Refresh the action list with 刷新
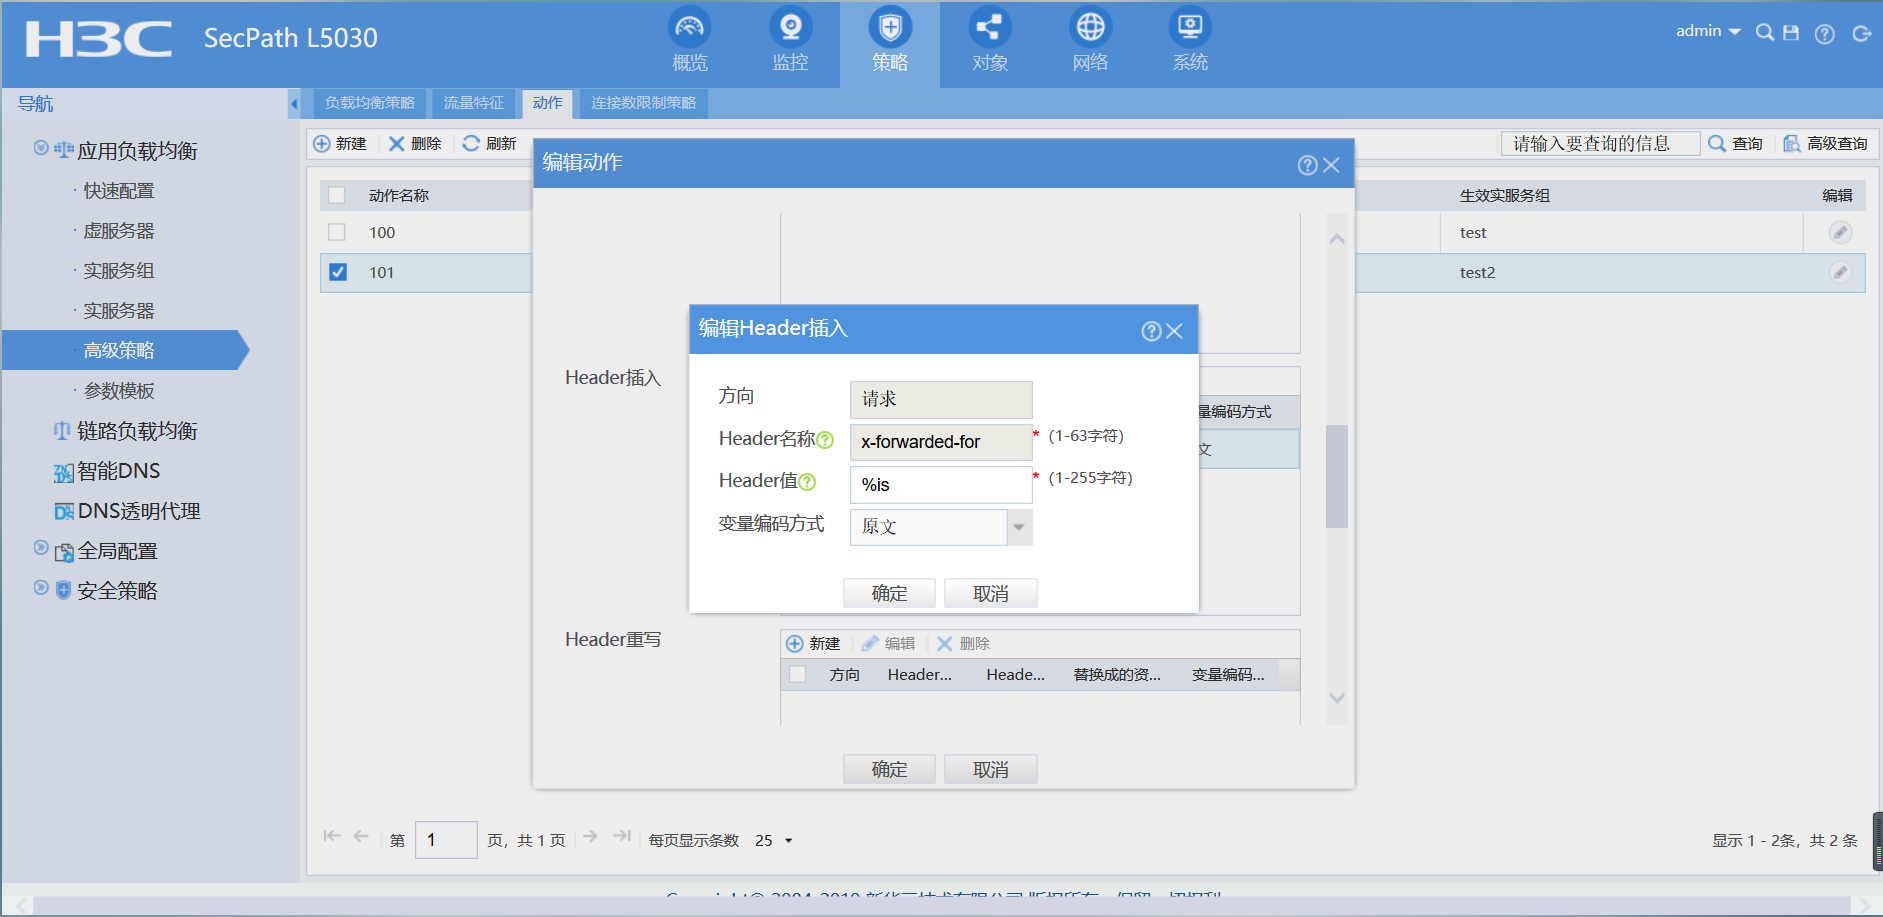 pyautogui.click(x=490, y=143)
